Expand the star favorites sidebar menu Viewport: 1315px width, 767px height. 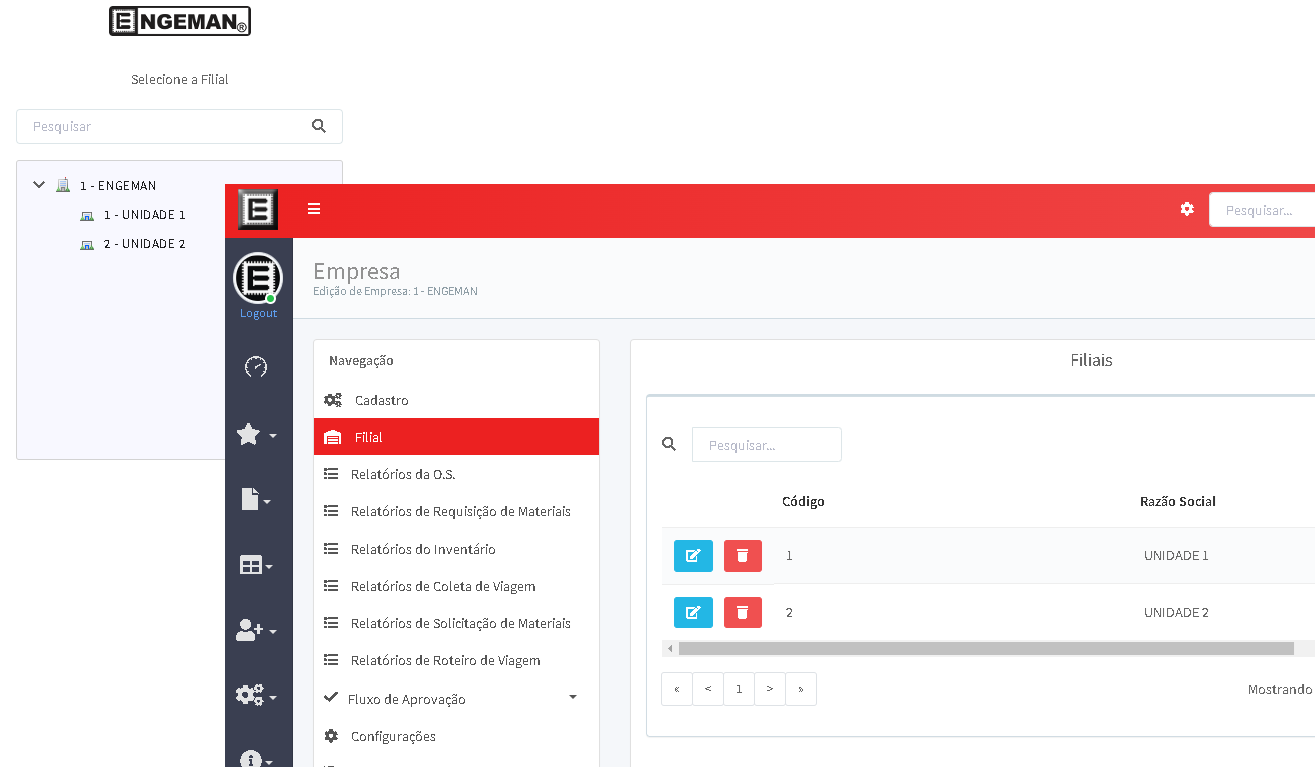(x=256, y=435)
